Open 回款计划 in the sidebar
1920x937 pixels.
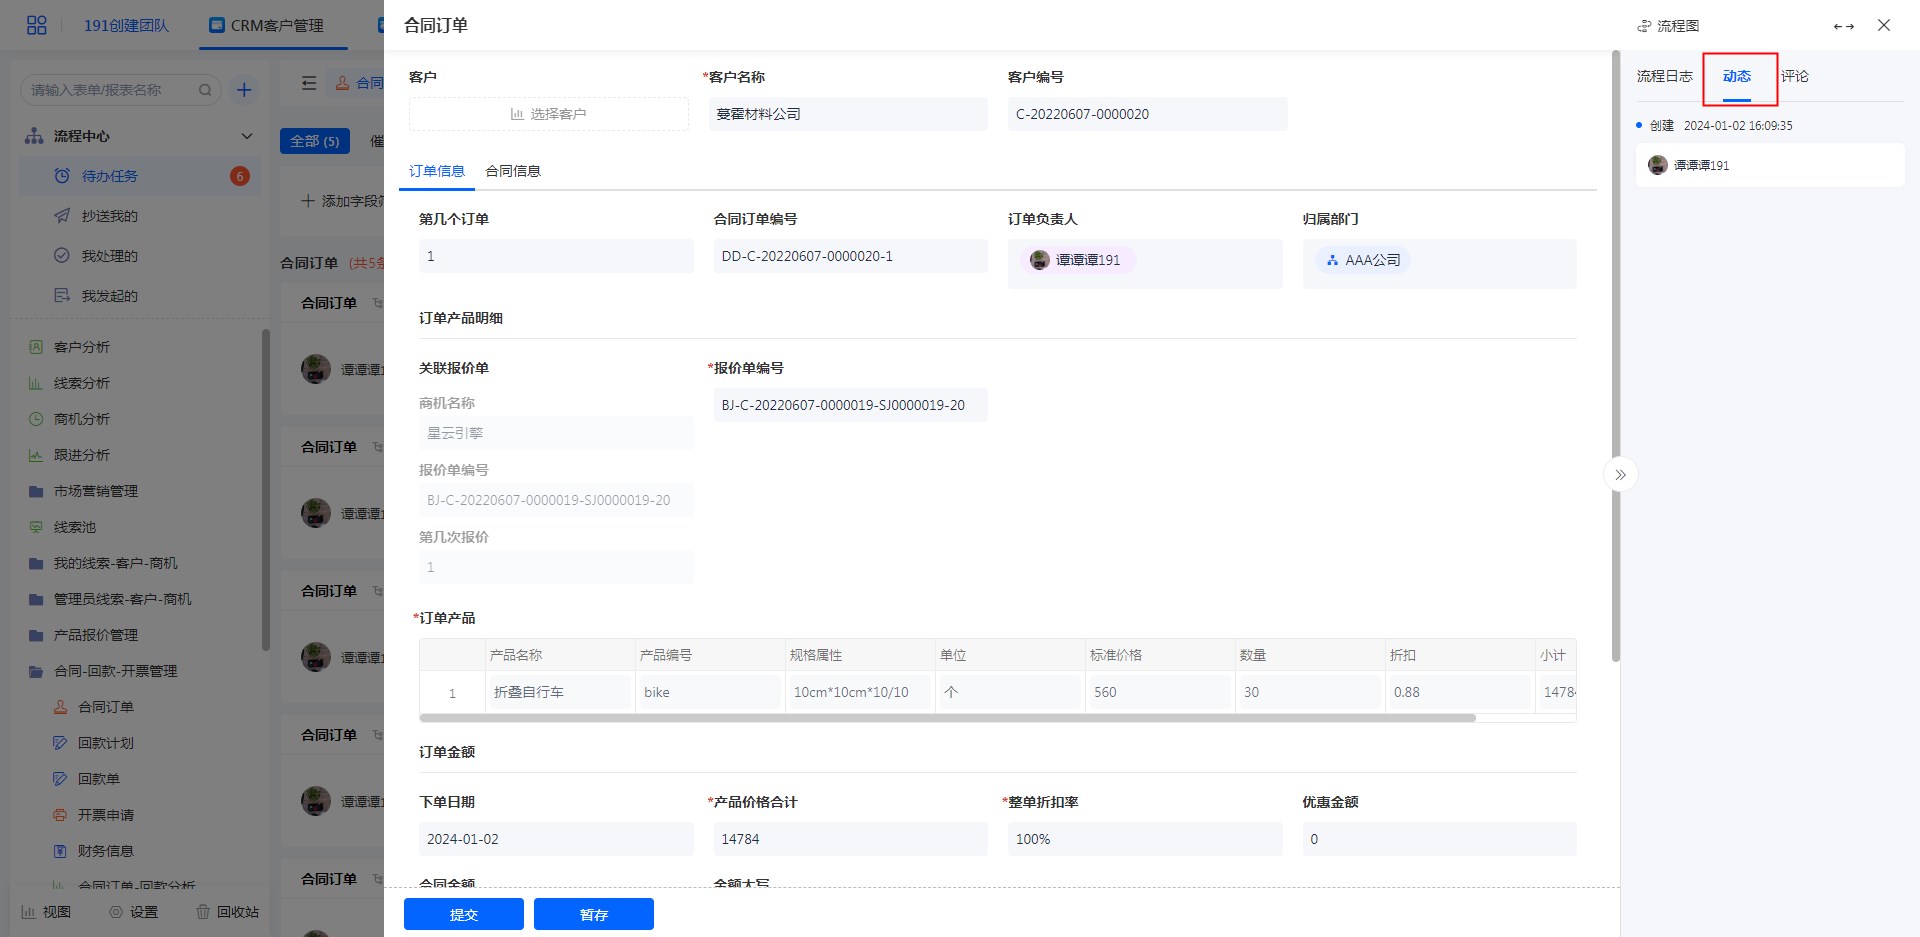106,743
